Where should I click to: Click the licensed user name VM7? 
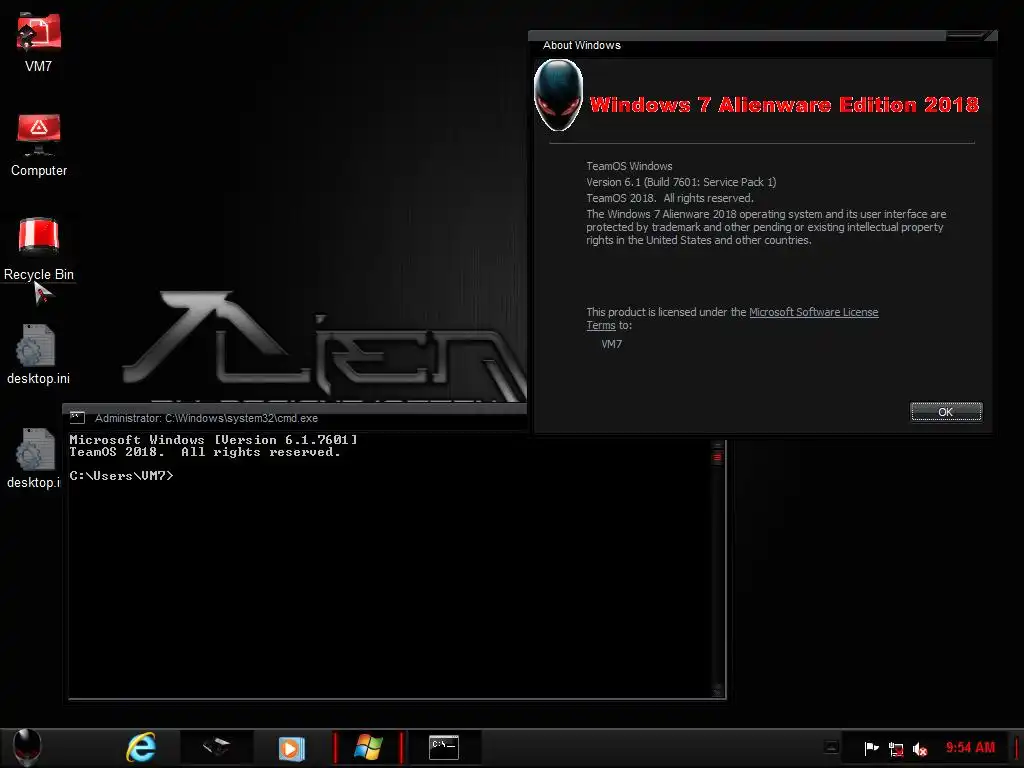coord(612,344)
